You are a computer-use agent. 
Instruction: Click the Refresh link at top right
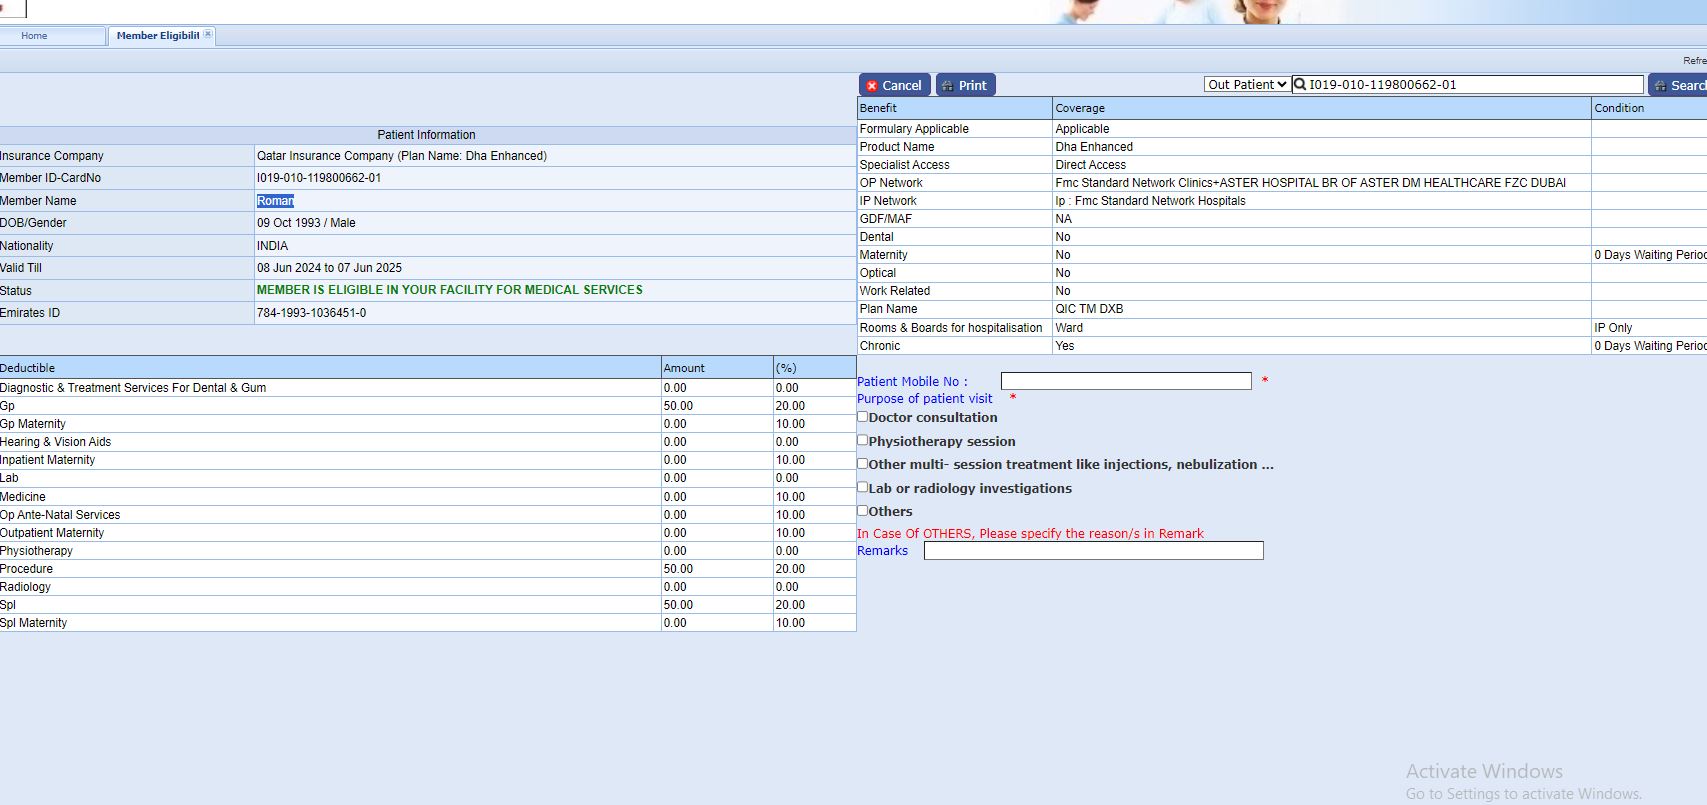coord(1694,61)
